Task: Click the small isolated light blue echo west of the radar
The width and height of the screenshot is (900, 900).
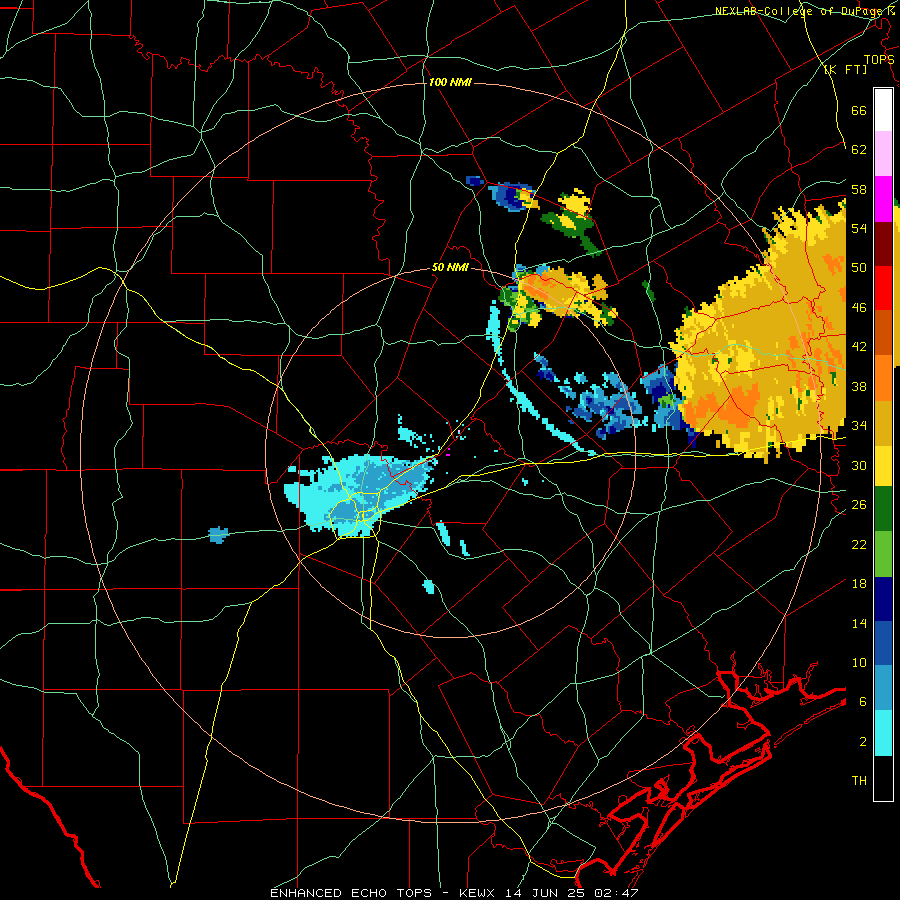Action: (x=218, y=535)
